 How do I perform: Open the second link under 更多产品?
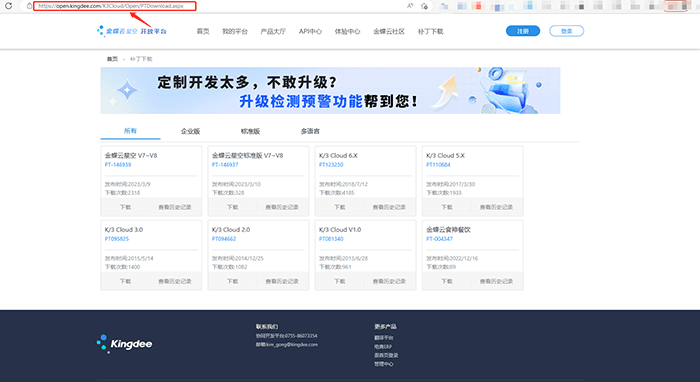[x=383, y=346]
